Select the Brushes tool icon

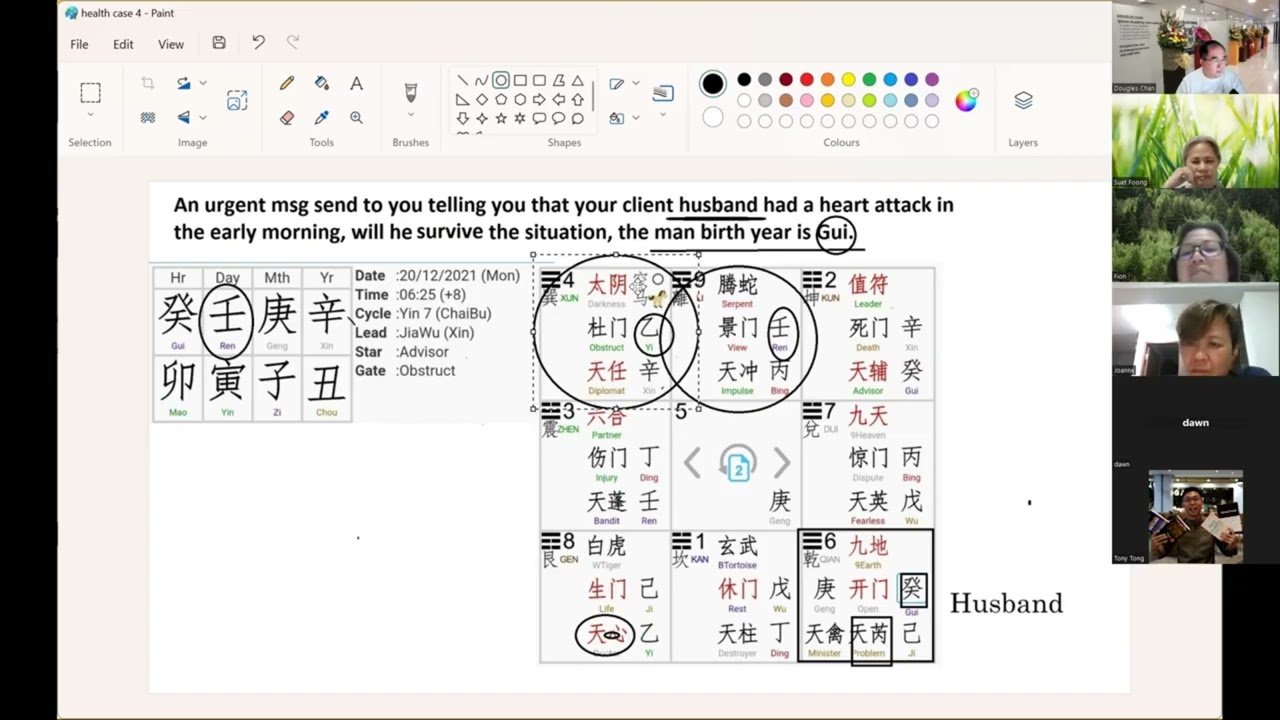(x=410, y=93)
